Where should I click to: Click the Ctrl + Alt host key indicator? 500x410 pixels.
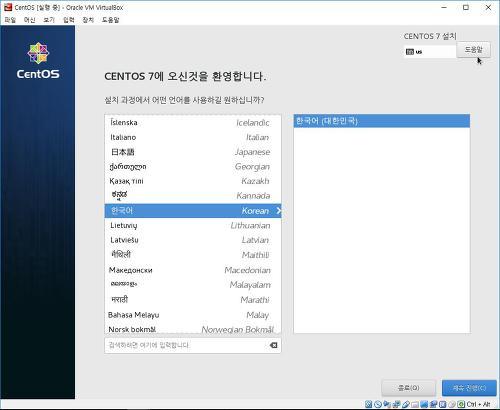coord(478,404)
